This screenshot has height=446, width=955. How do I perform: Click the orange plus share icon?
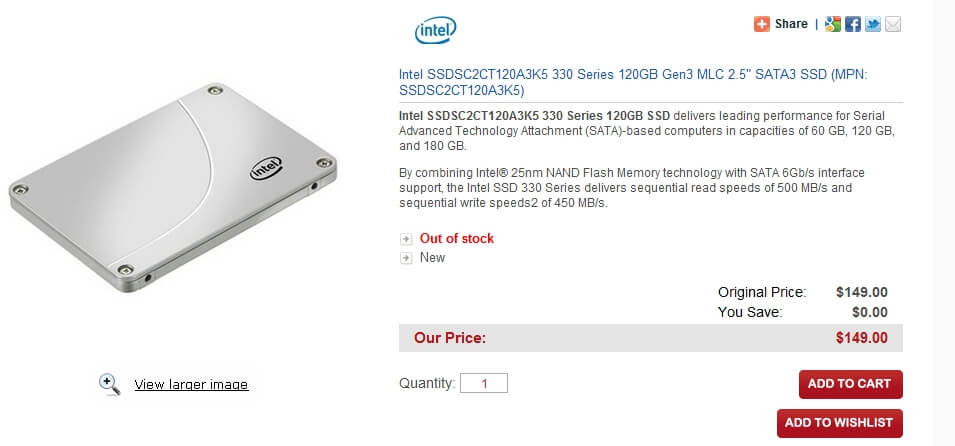[x=762, y=24]
